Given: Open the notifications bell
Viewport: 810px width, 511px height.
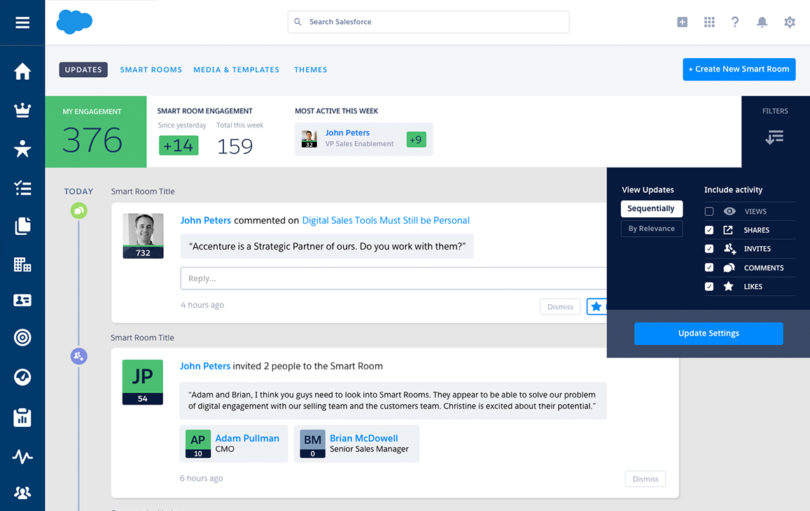Looking at the screenshot, I should click(762, 22).
